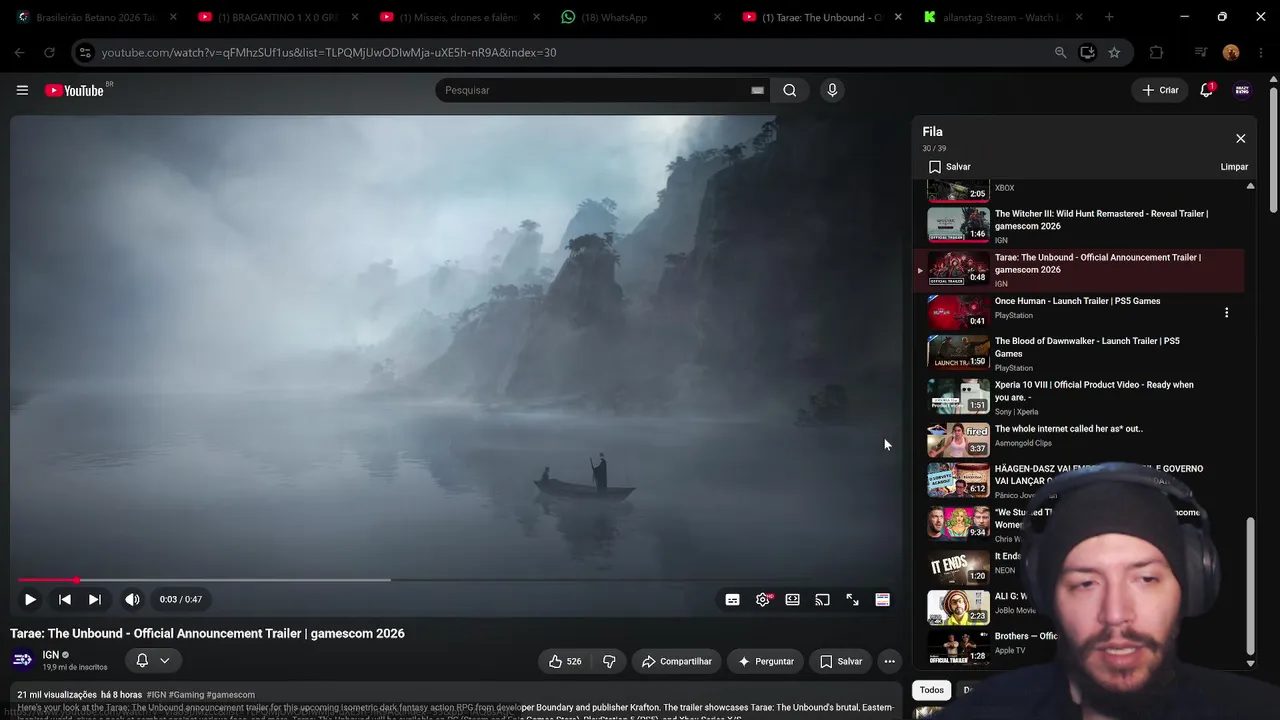Go back in browser history
The image size is (1280, 720).
pyautogui.click(x=19, y=52)
